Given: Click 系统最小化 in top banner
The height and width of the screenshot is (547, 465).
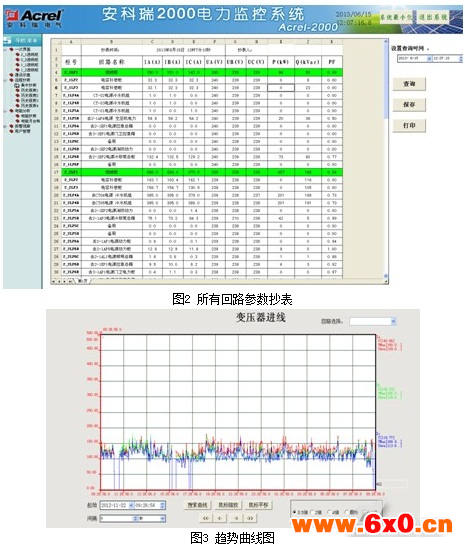Looking at the screenshot, I should coord(396,16).
